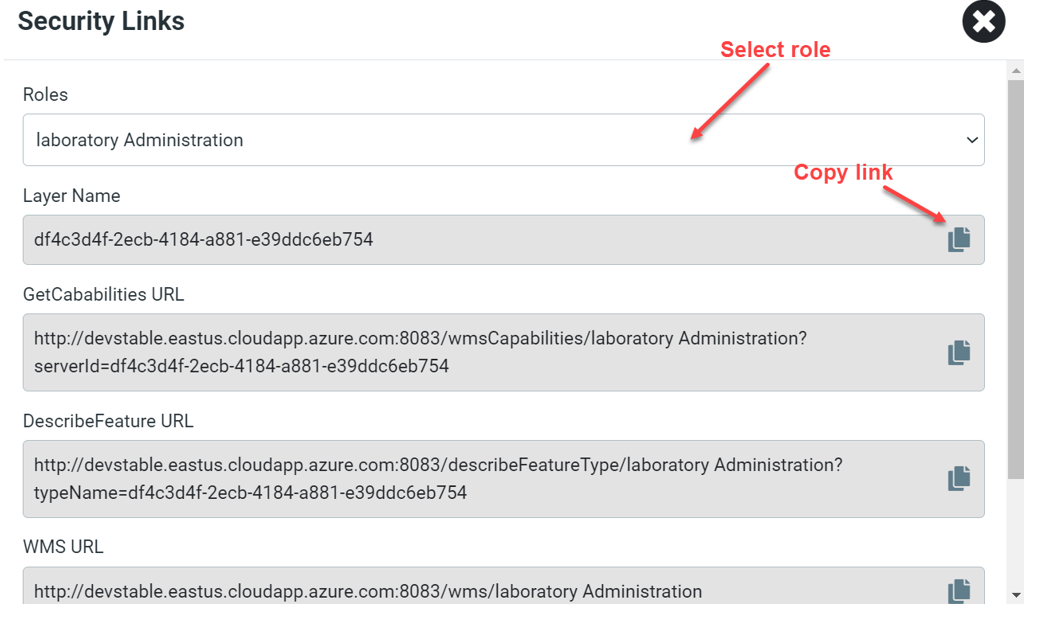Click the GetCababilities URL label
This screenshot has width=1039, height=619.
point(103,295)
